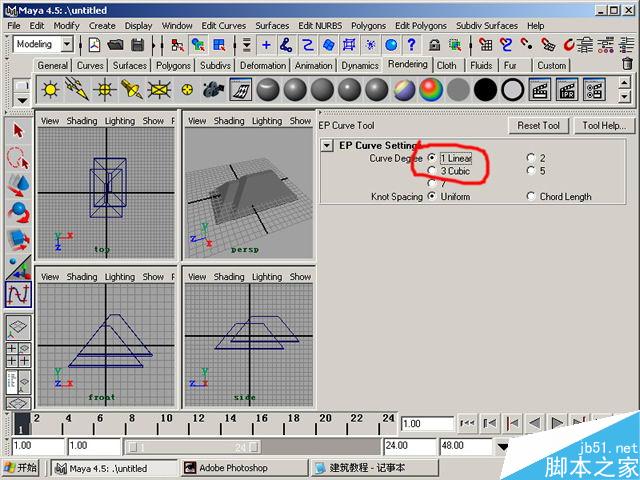Create a directional light from shelf
Viewport: 640px width, 480px height.
point(78,89)
